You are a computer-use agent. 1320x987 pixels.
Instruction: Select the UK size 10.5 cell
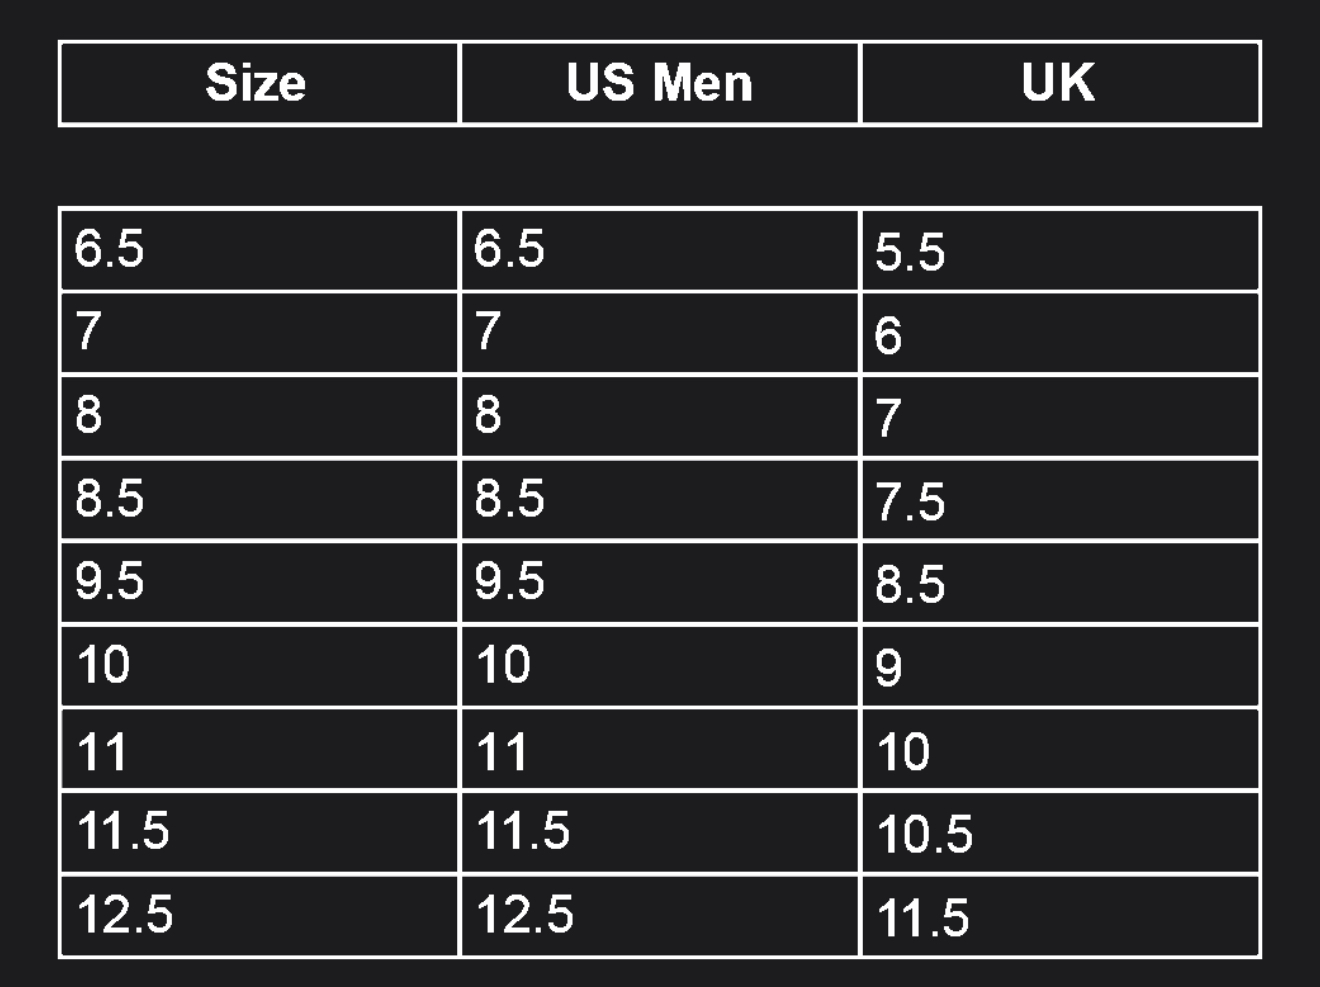(x=1059, y=833)
